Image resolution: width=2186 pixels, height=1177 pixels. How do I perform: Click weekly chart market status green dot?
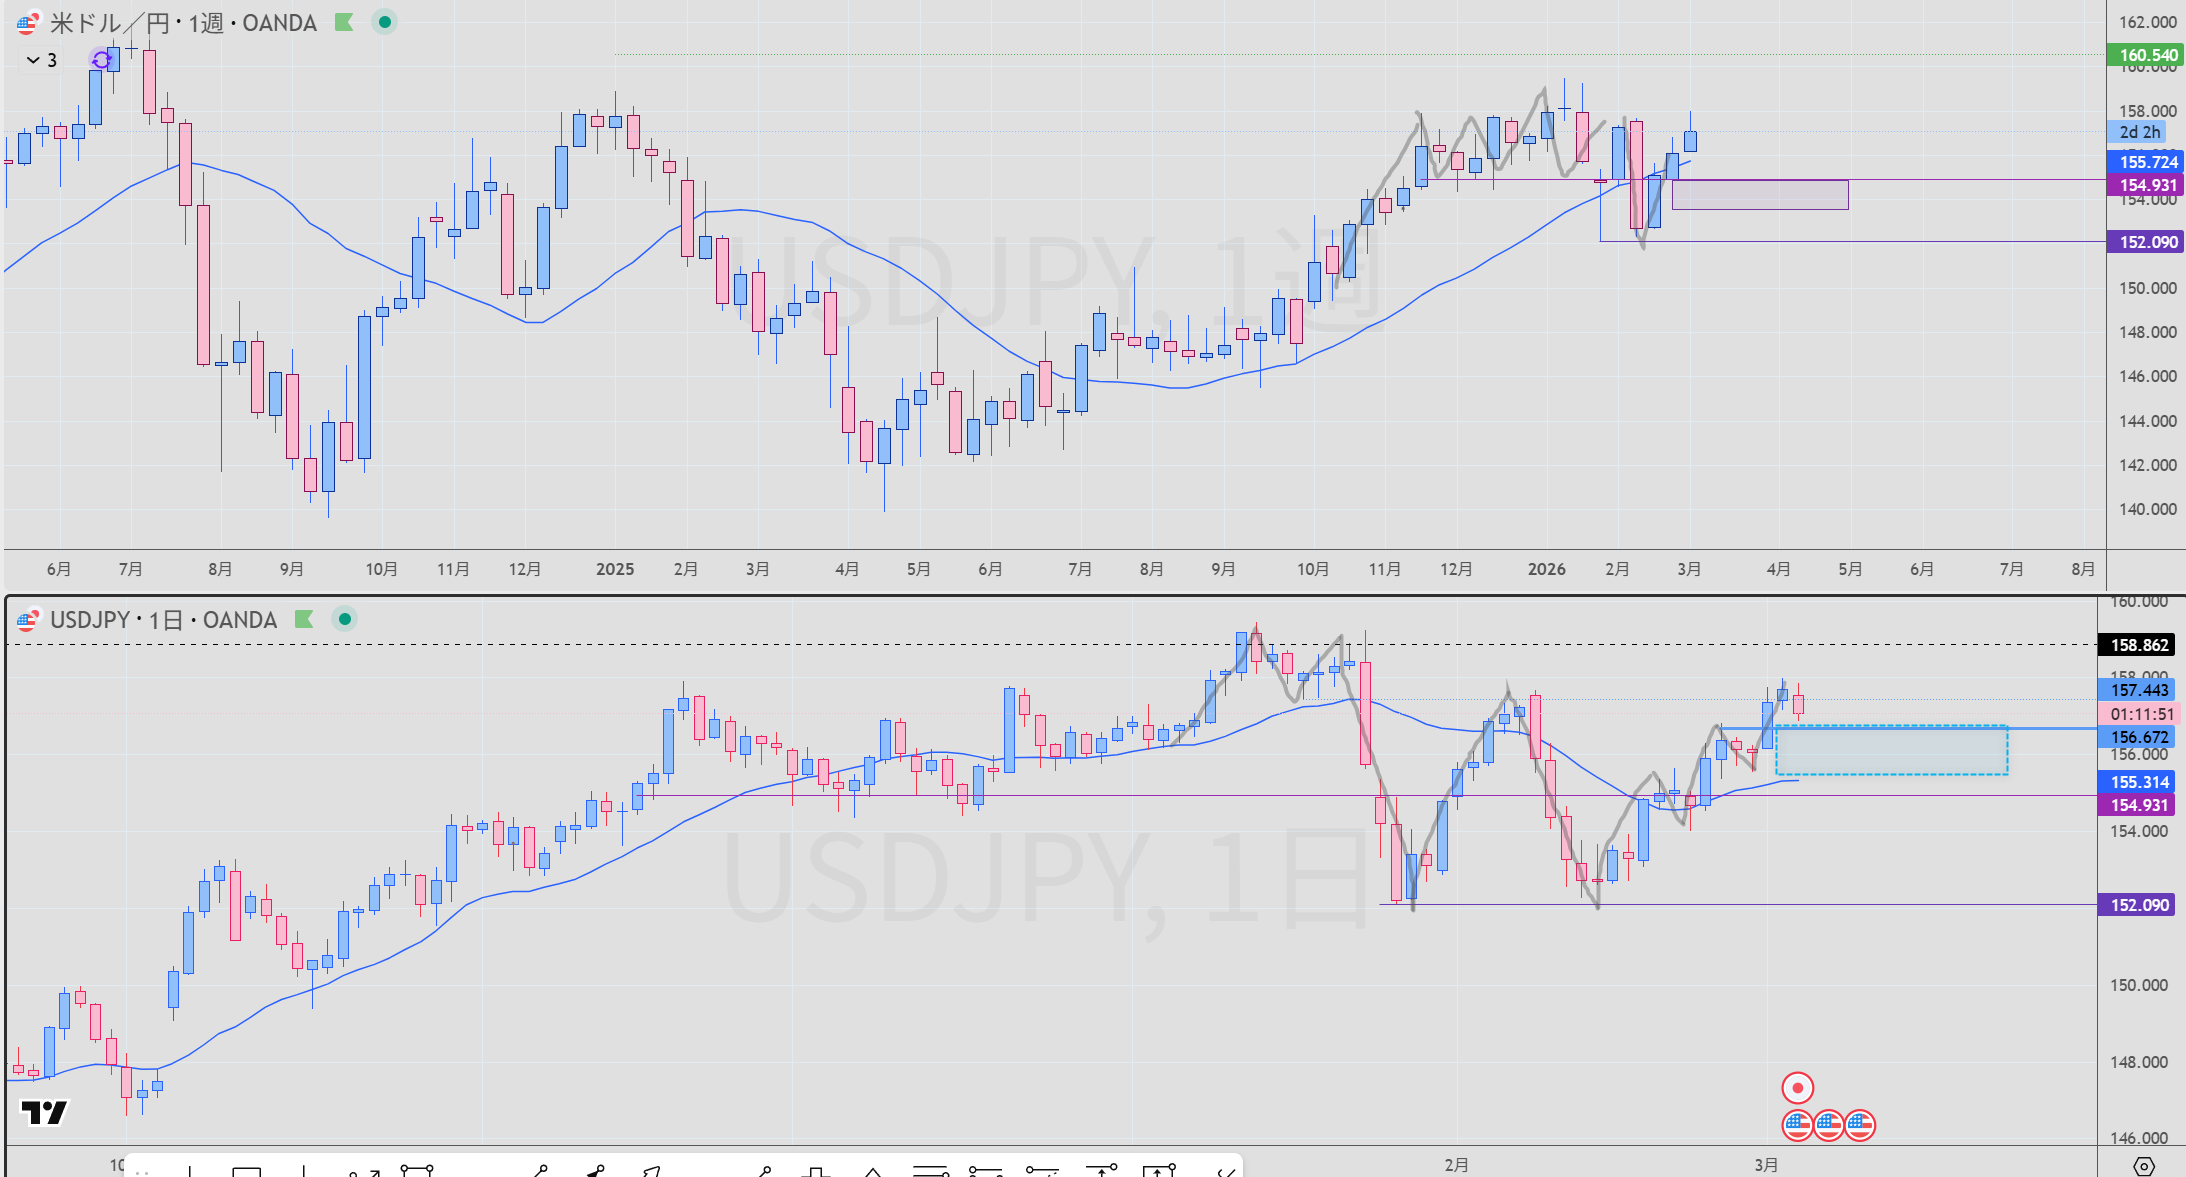pos(384,22)
